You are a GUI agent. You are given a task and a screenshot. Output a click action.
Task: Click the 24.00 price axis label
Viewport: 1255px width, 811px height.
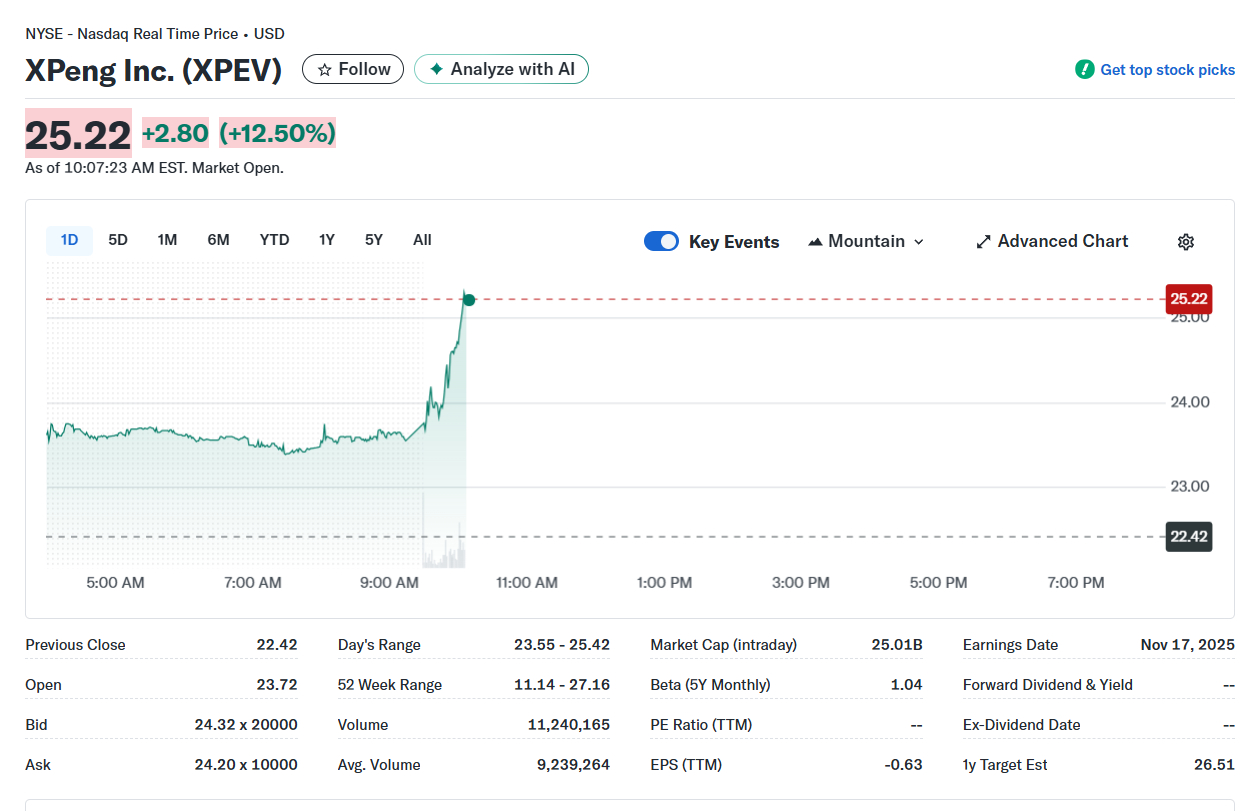pos(1190,402)
